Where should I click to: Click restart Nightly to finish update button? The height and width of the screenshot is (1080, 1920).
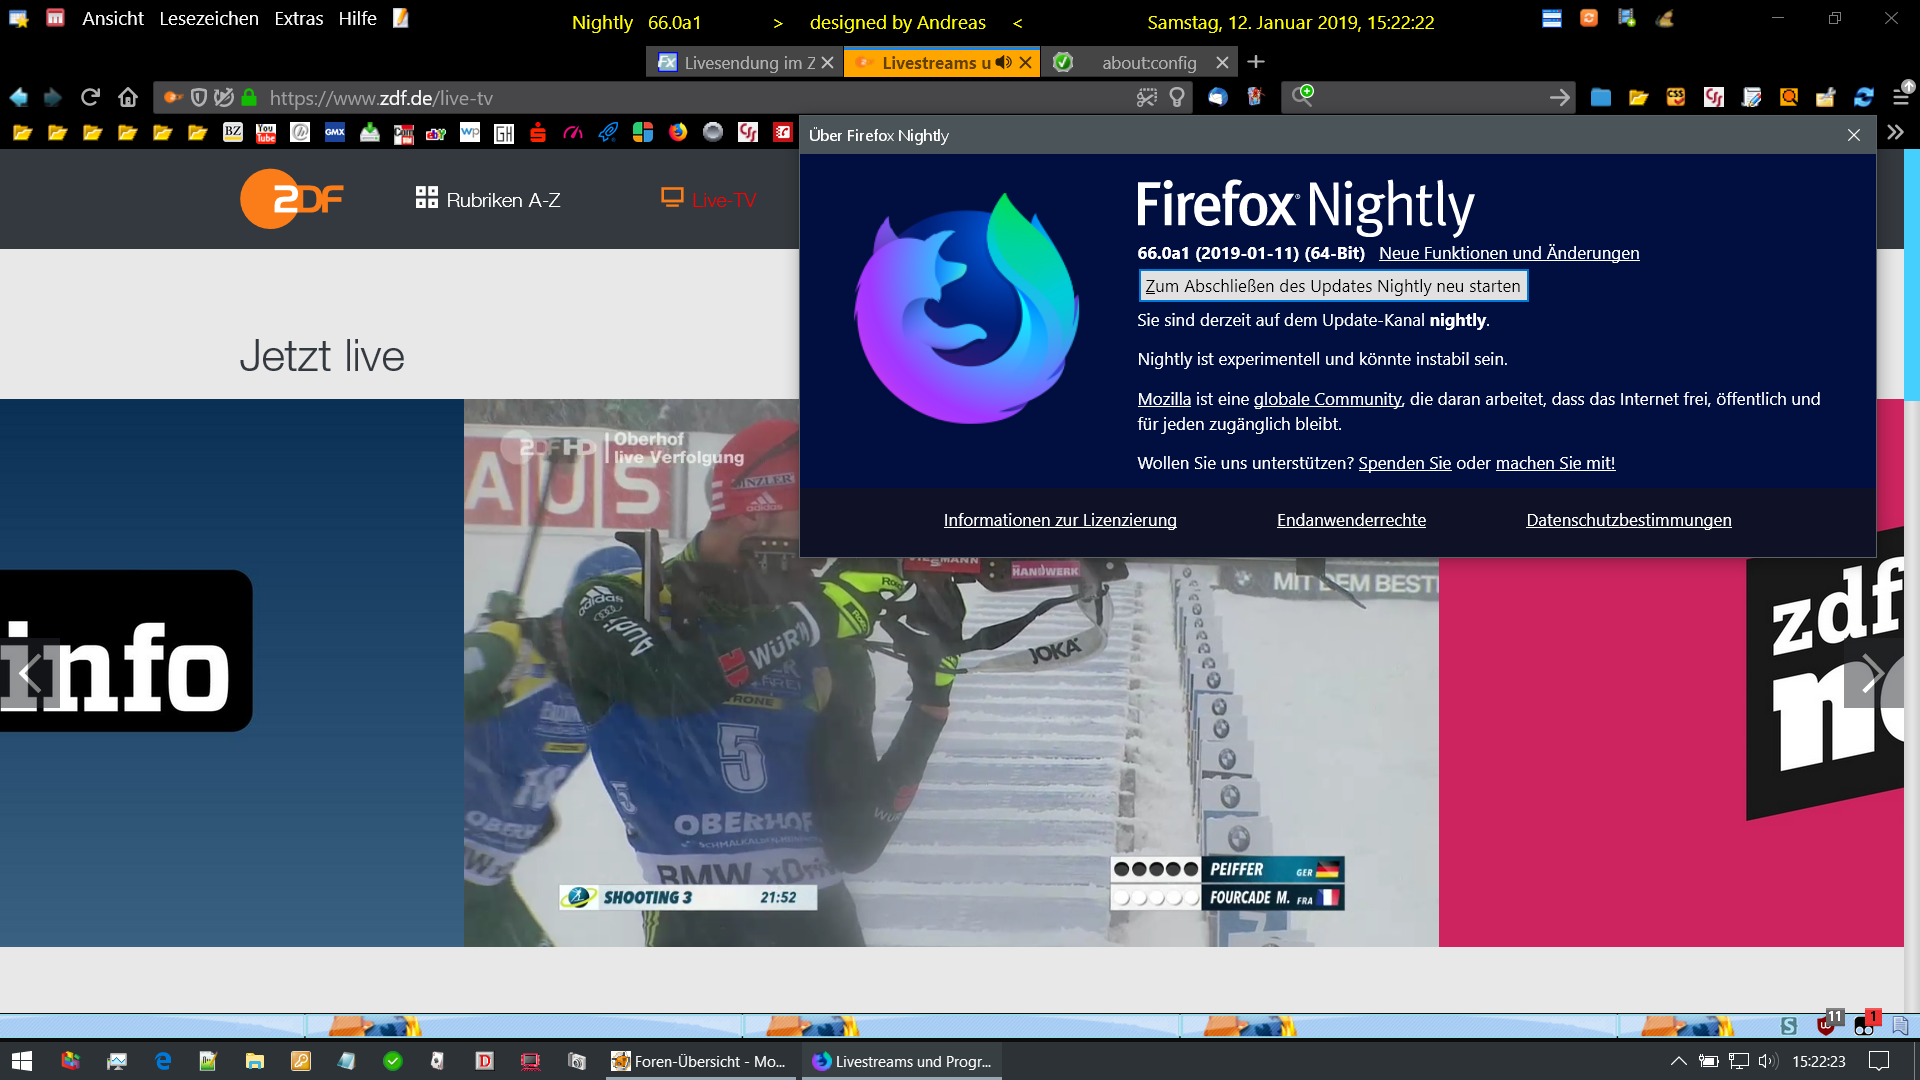click(1333, 286)
